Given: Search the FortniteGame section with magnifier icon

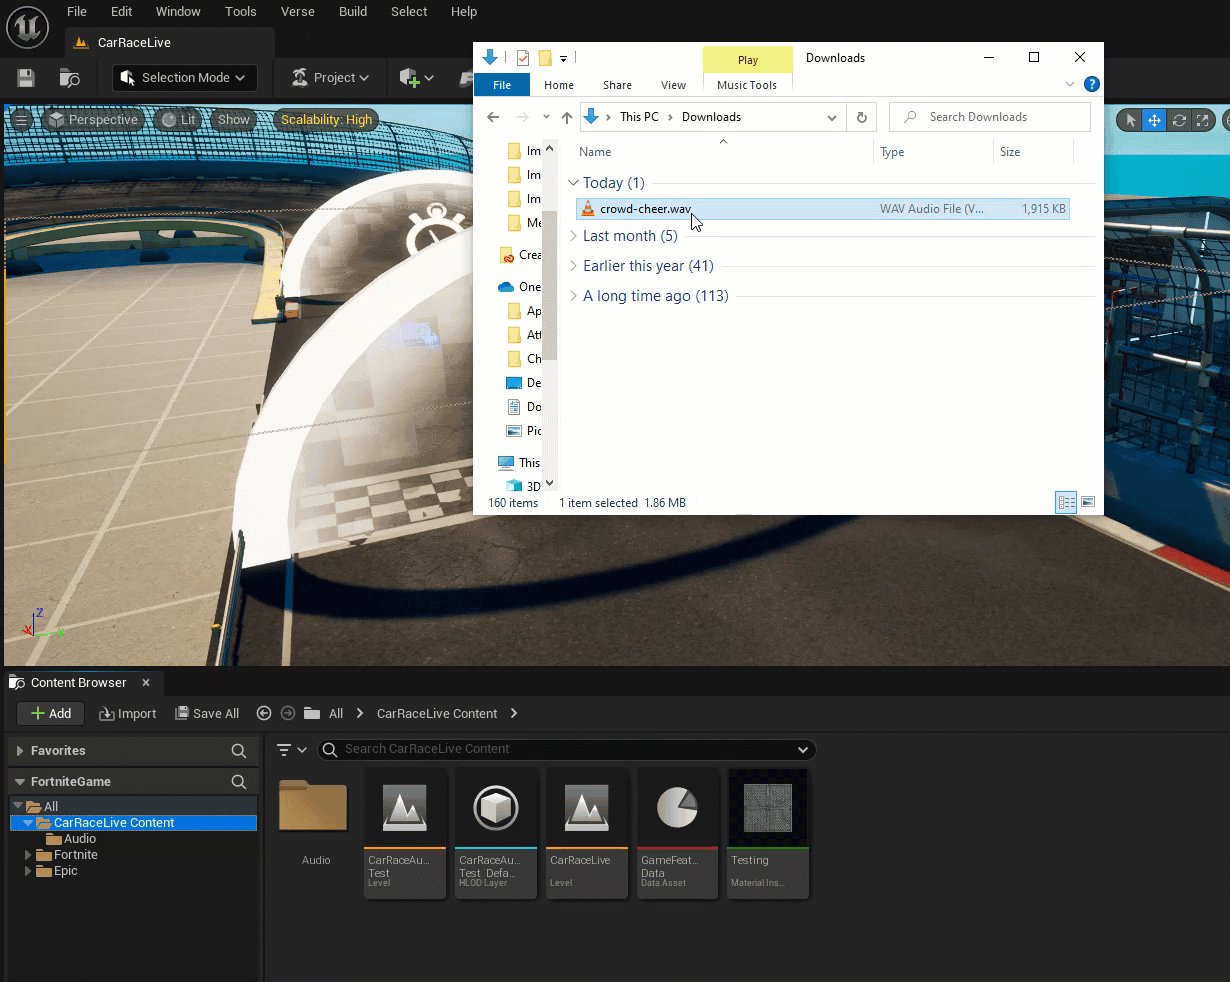Looking at the screenshot, I should [x=238, y=782].
